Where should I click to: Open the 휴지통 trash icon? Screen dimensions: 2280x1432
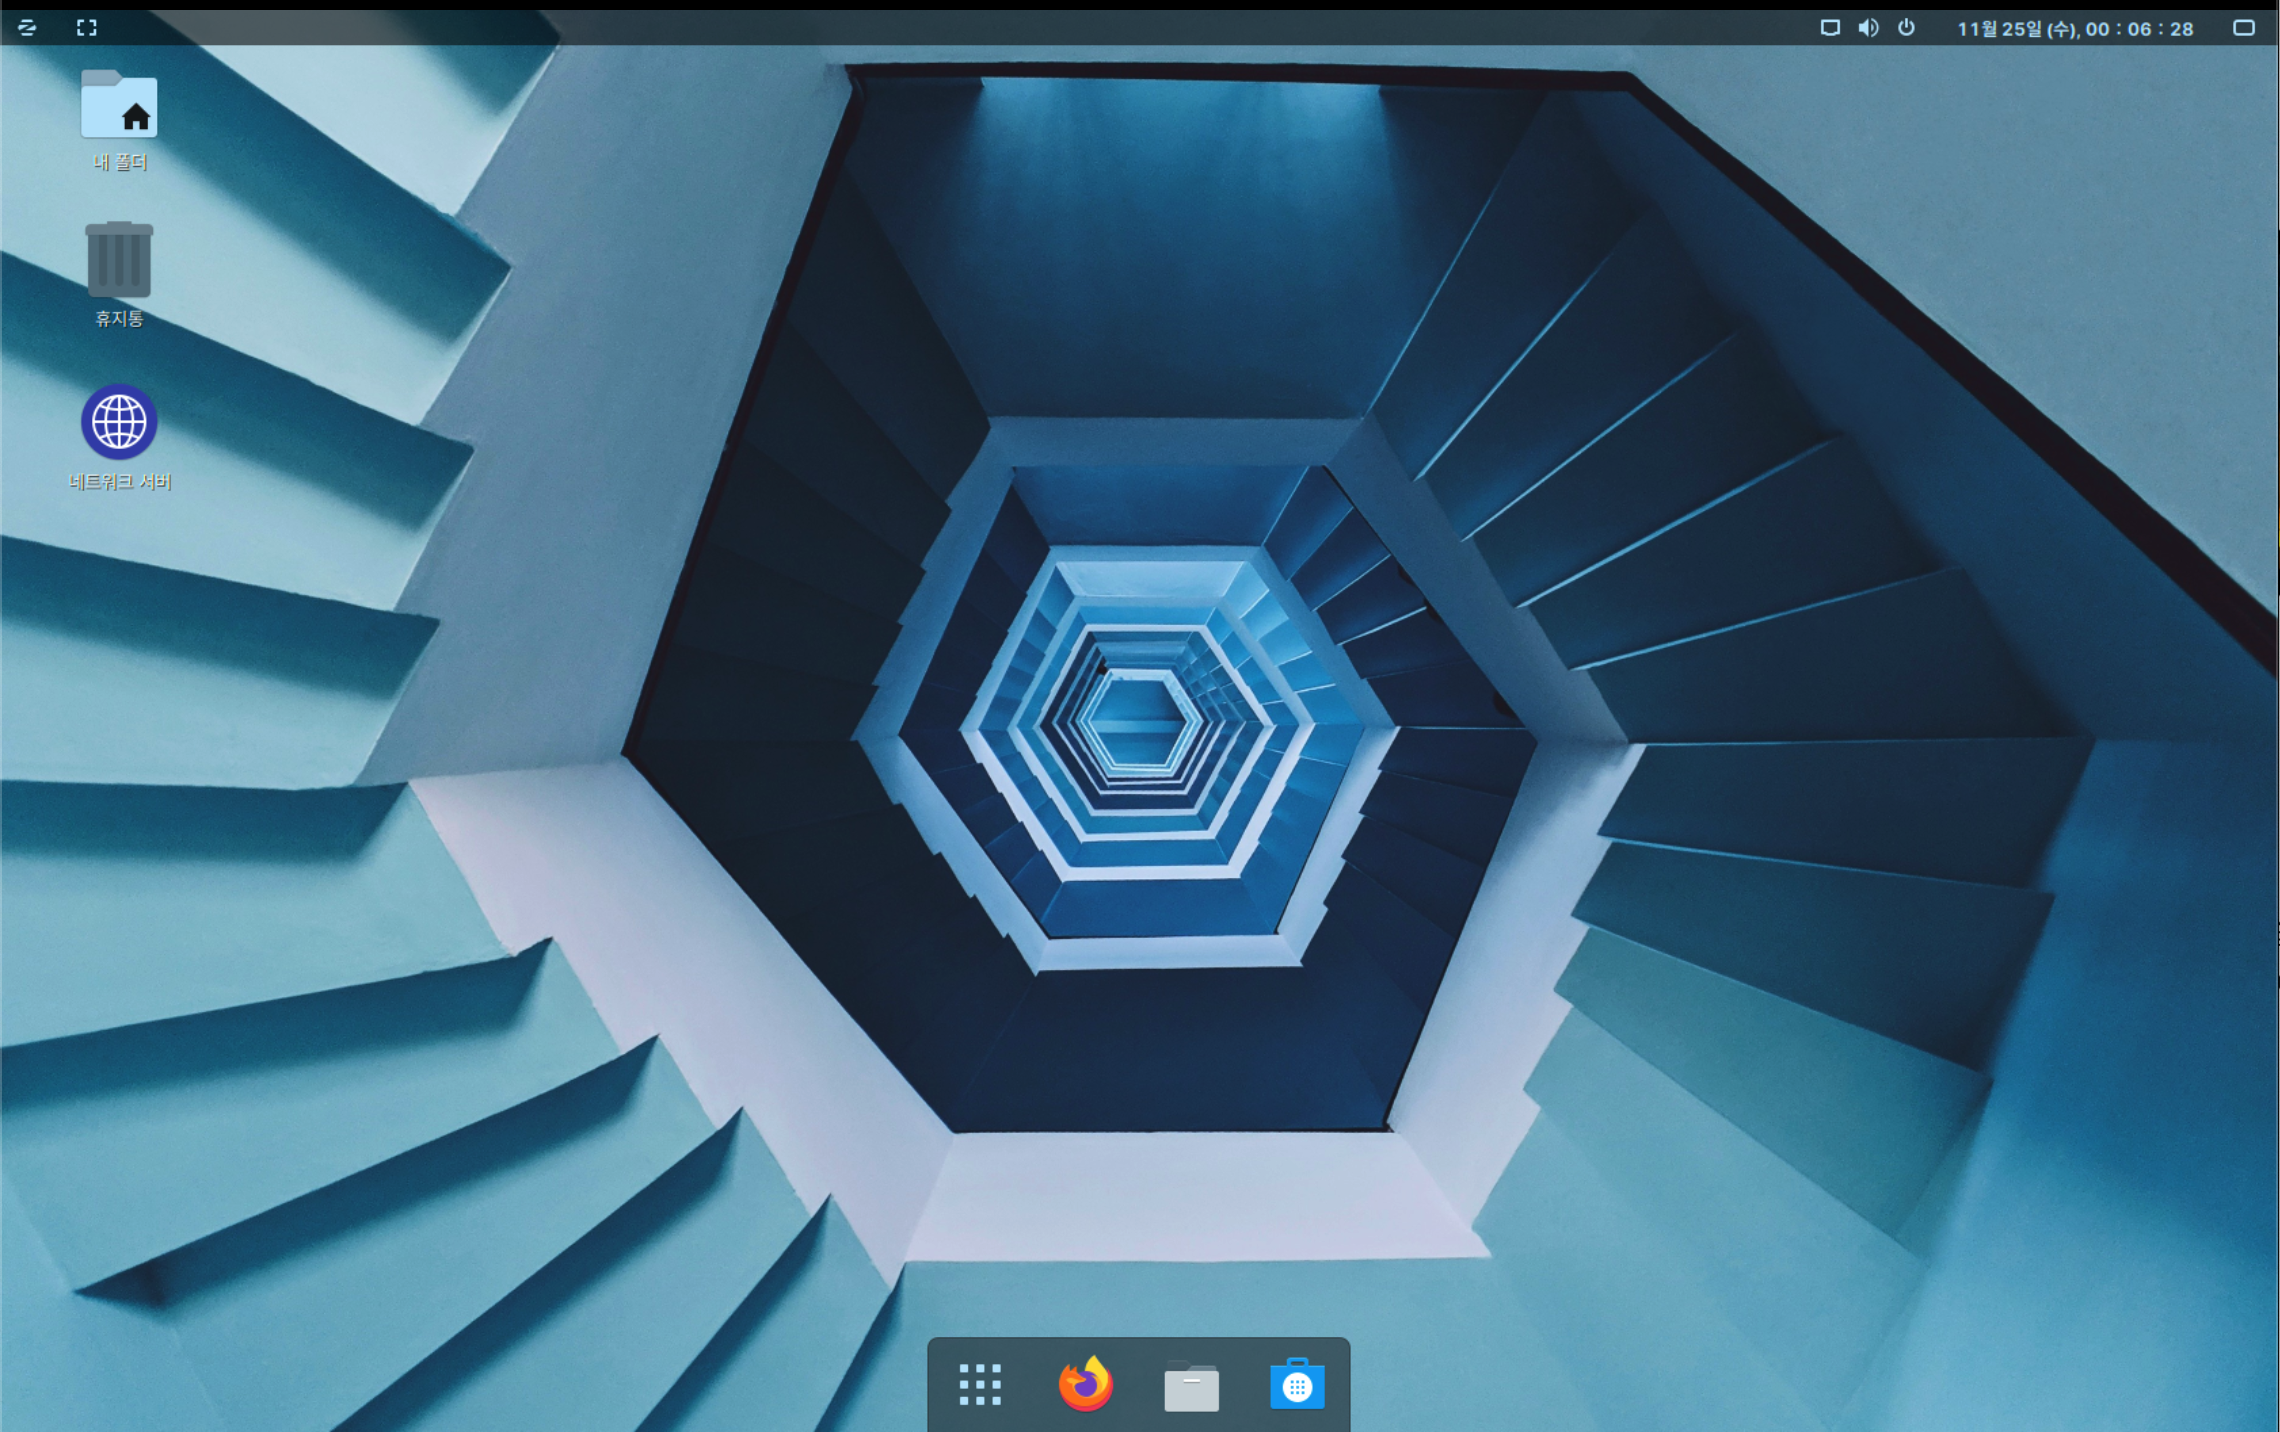[119, 259]
